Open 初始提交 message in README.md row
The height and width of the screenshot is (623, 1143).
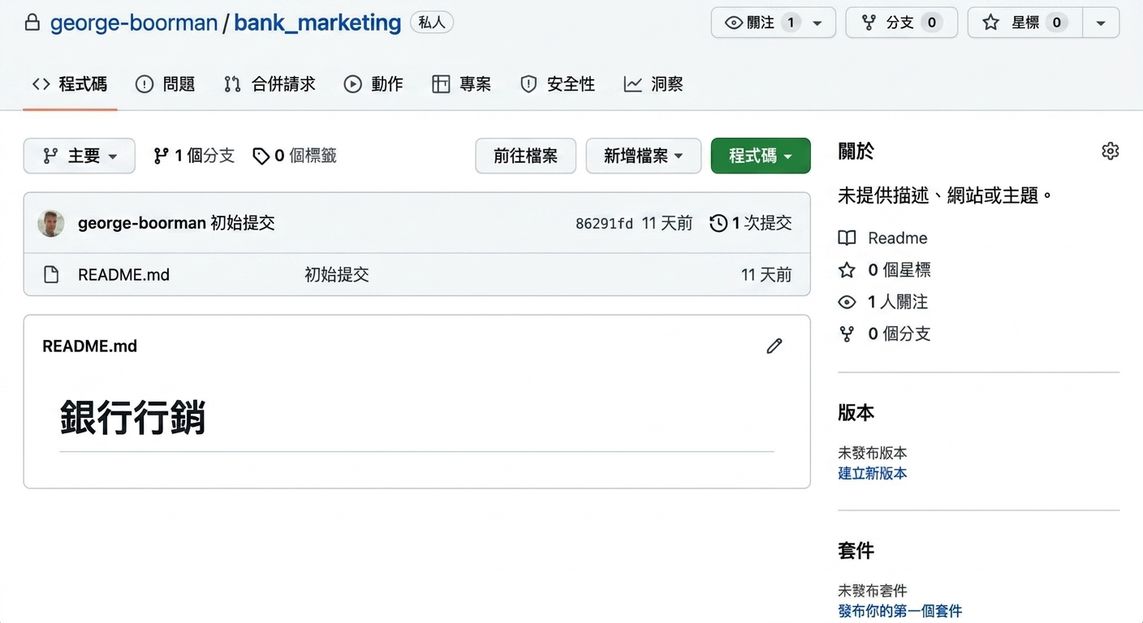pos(337,275)
